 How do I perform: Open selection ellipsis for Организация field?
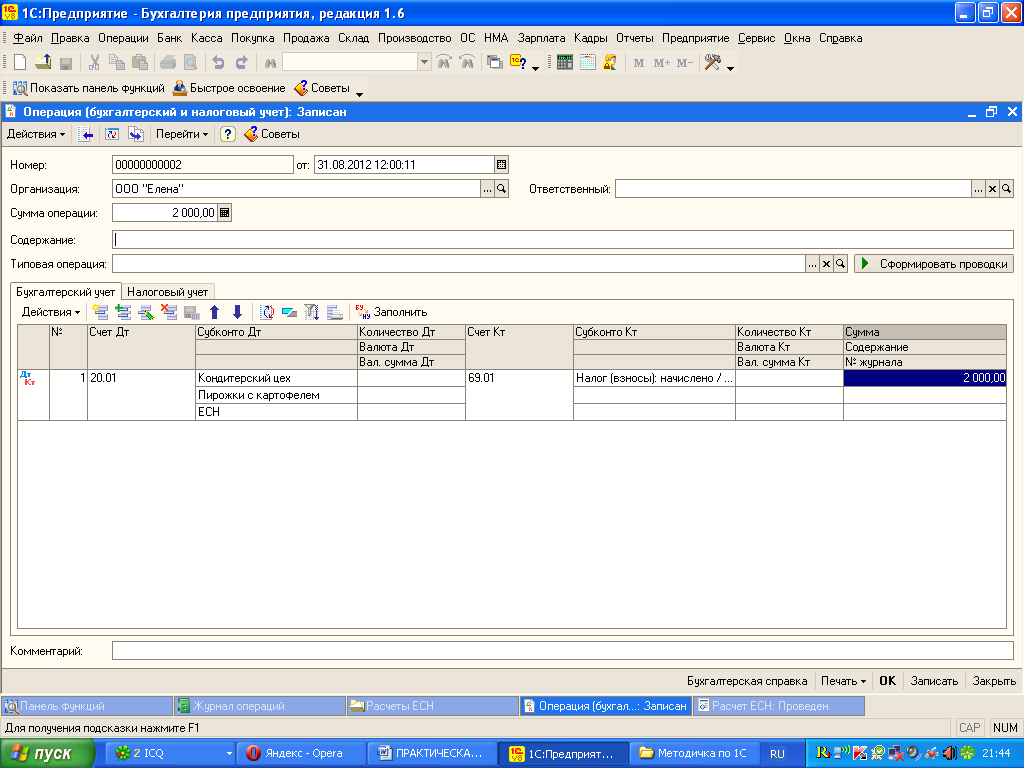[487, 189]
